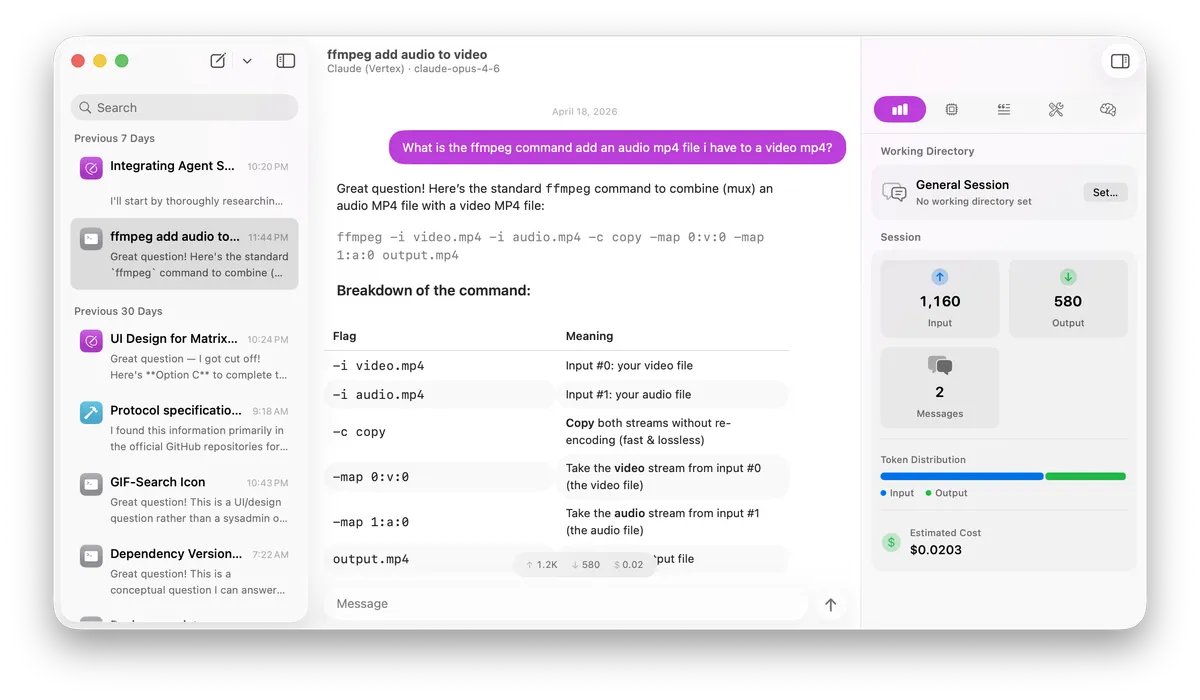This screenshot has width=1200, height=700.
Task: Toggle the right inspector panel
Action: tap(1120, 60)
